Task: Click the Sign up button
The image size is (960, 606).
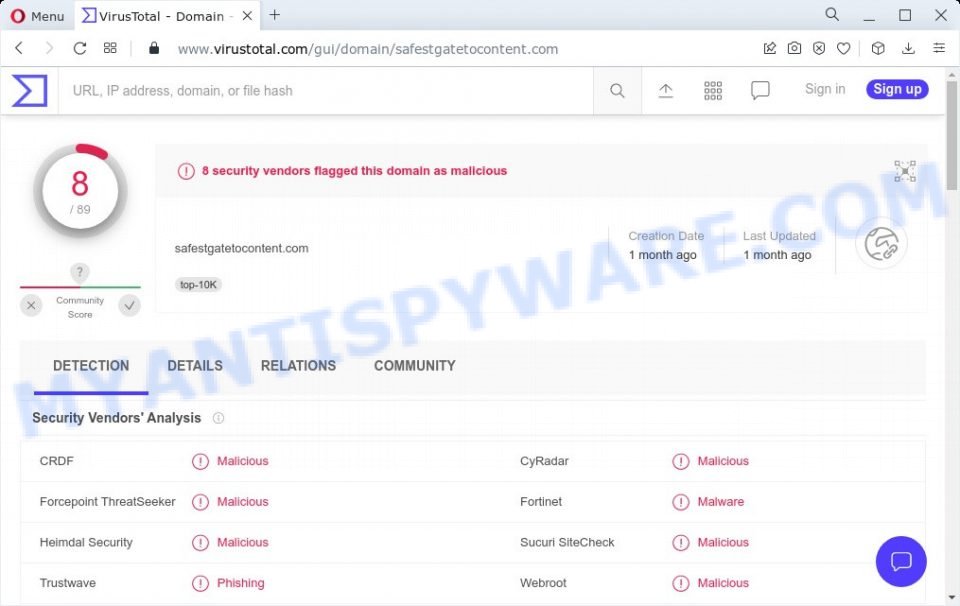Action: click(897, 89)
